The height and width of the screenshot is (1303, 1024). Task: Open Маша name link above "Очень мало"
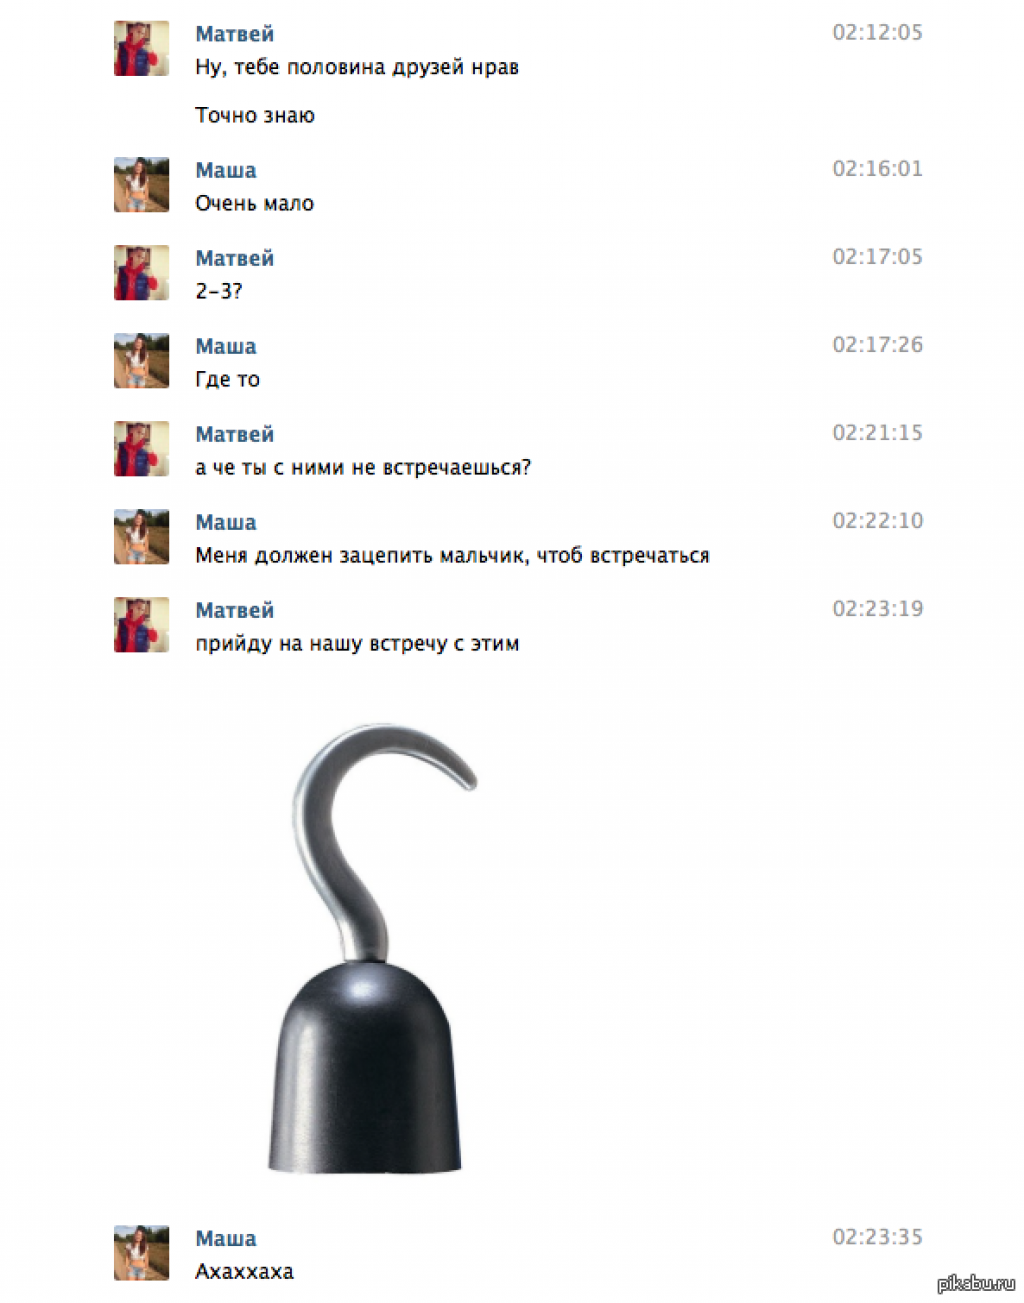pos(226,170)
